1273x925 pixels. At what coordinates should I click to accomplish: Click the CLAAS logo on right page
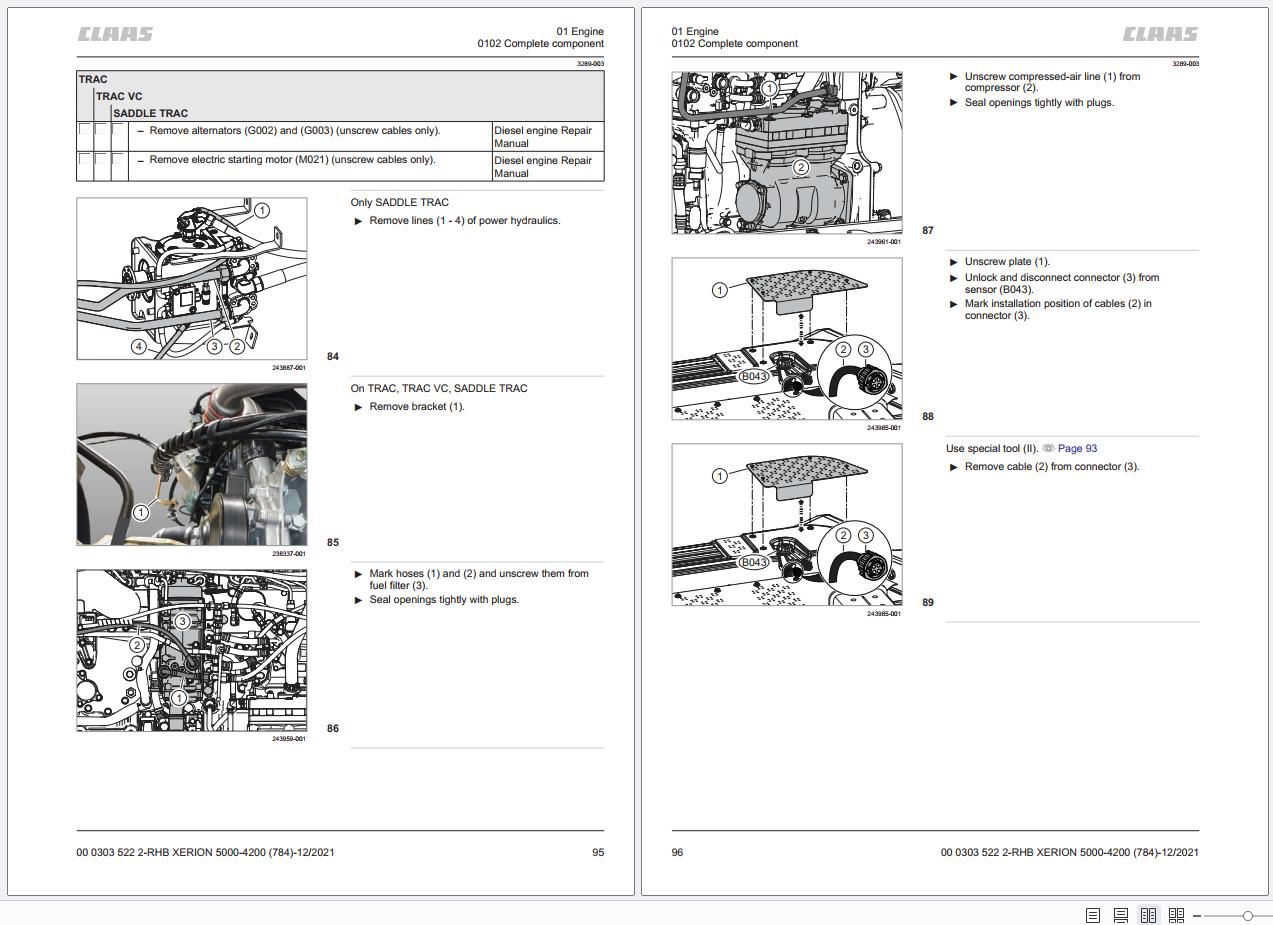point(1160,35)
